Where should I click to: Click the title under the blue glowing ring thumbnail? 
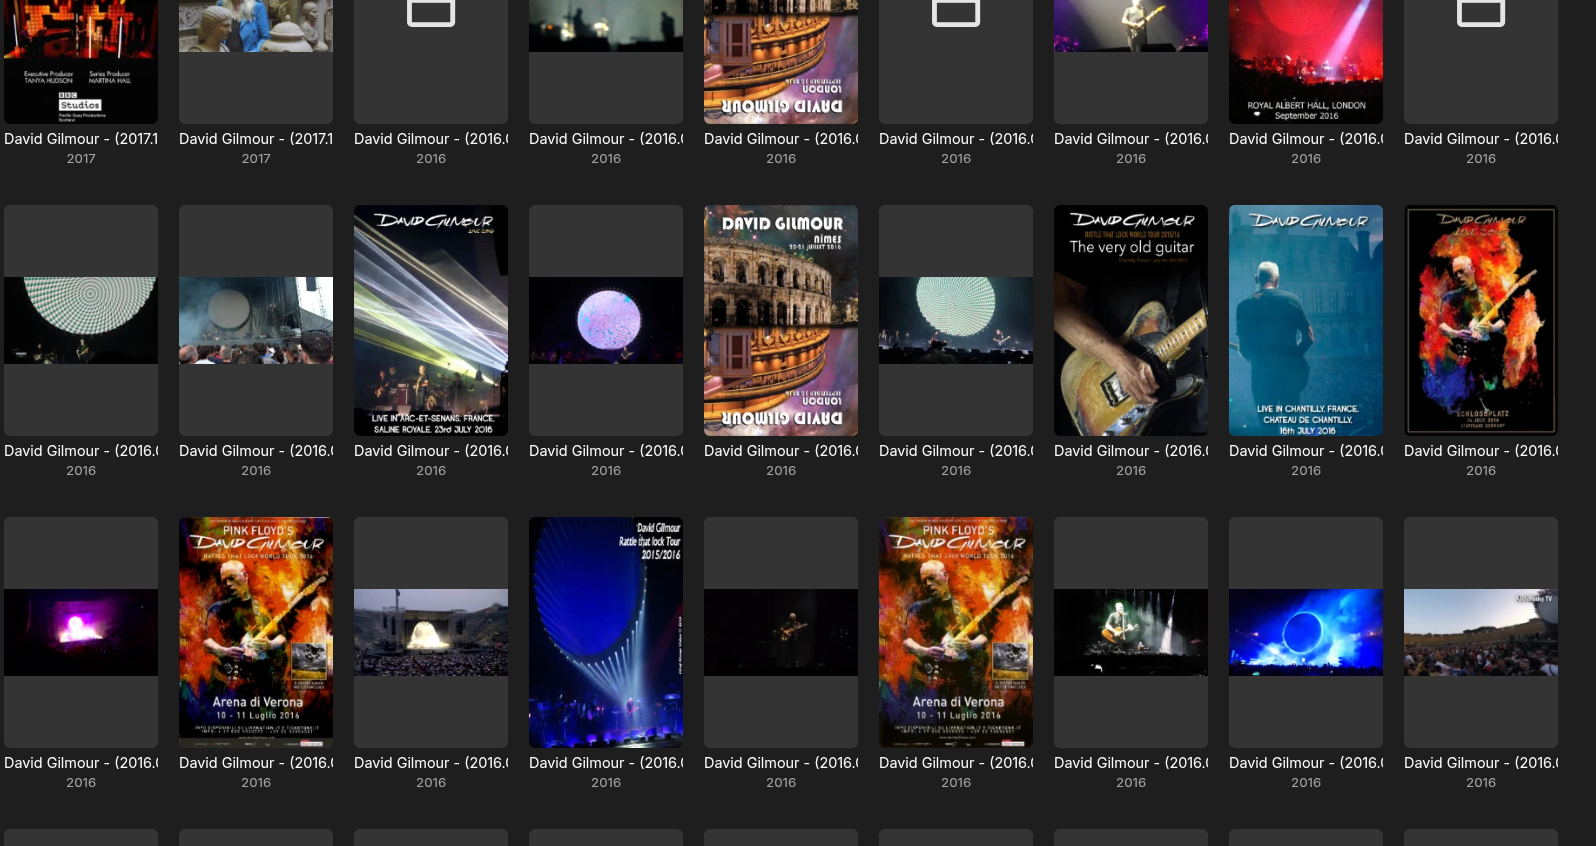(x=1306, y=763)
